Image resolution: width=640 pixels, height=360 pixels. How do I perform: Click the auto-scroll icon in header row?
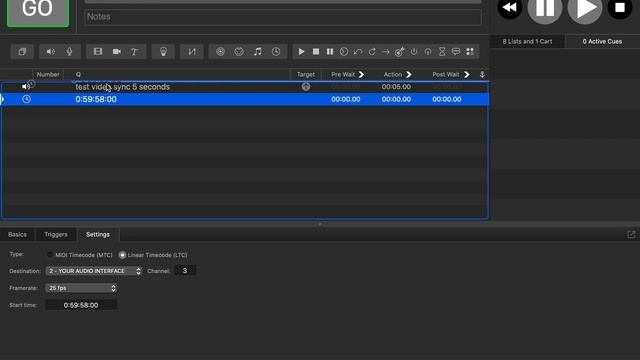(x=482, y=74)
